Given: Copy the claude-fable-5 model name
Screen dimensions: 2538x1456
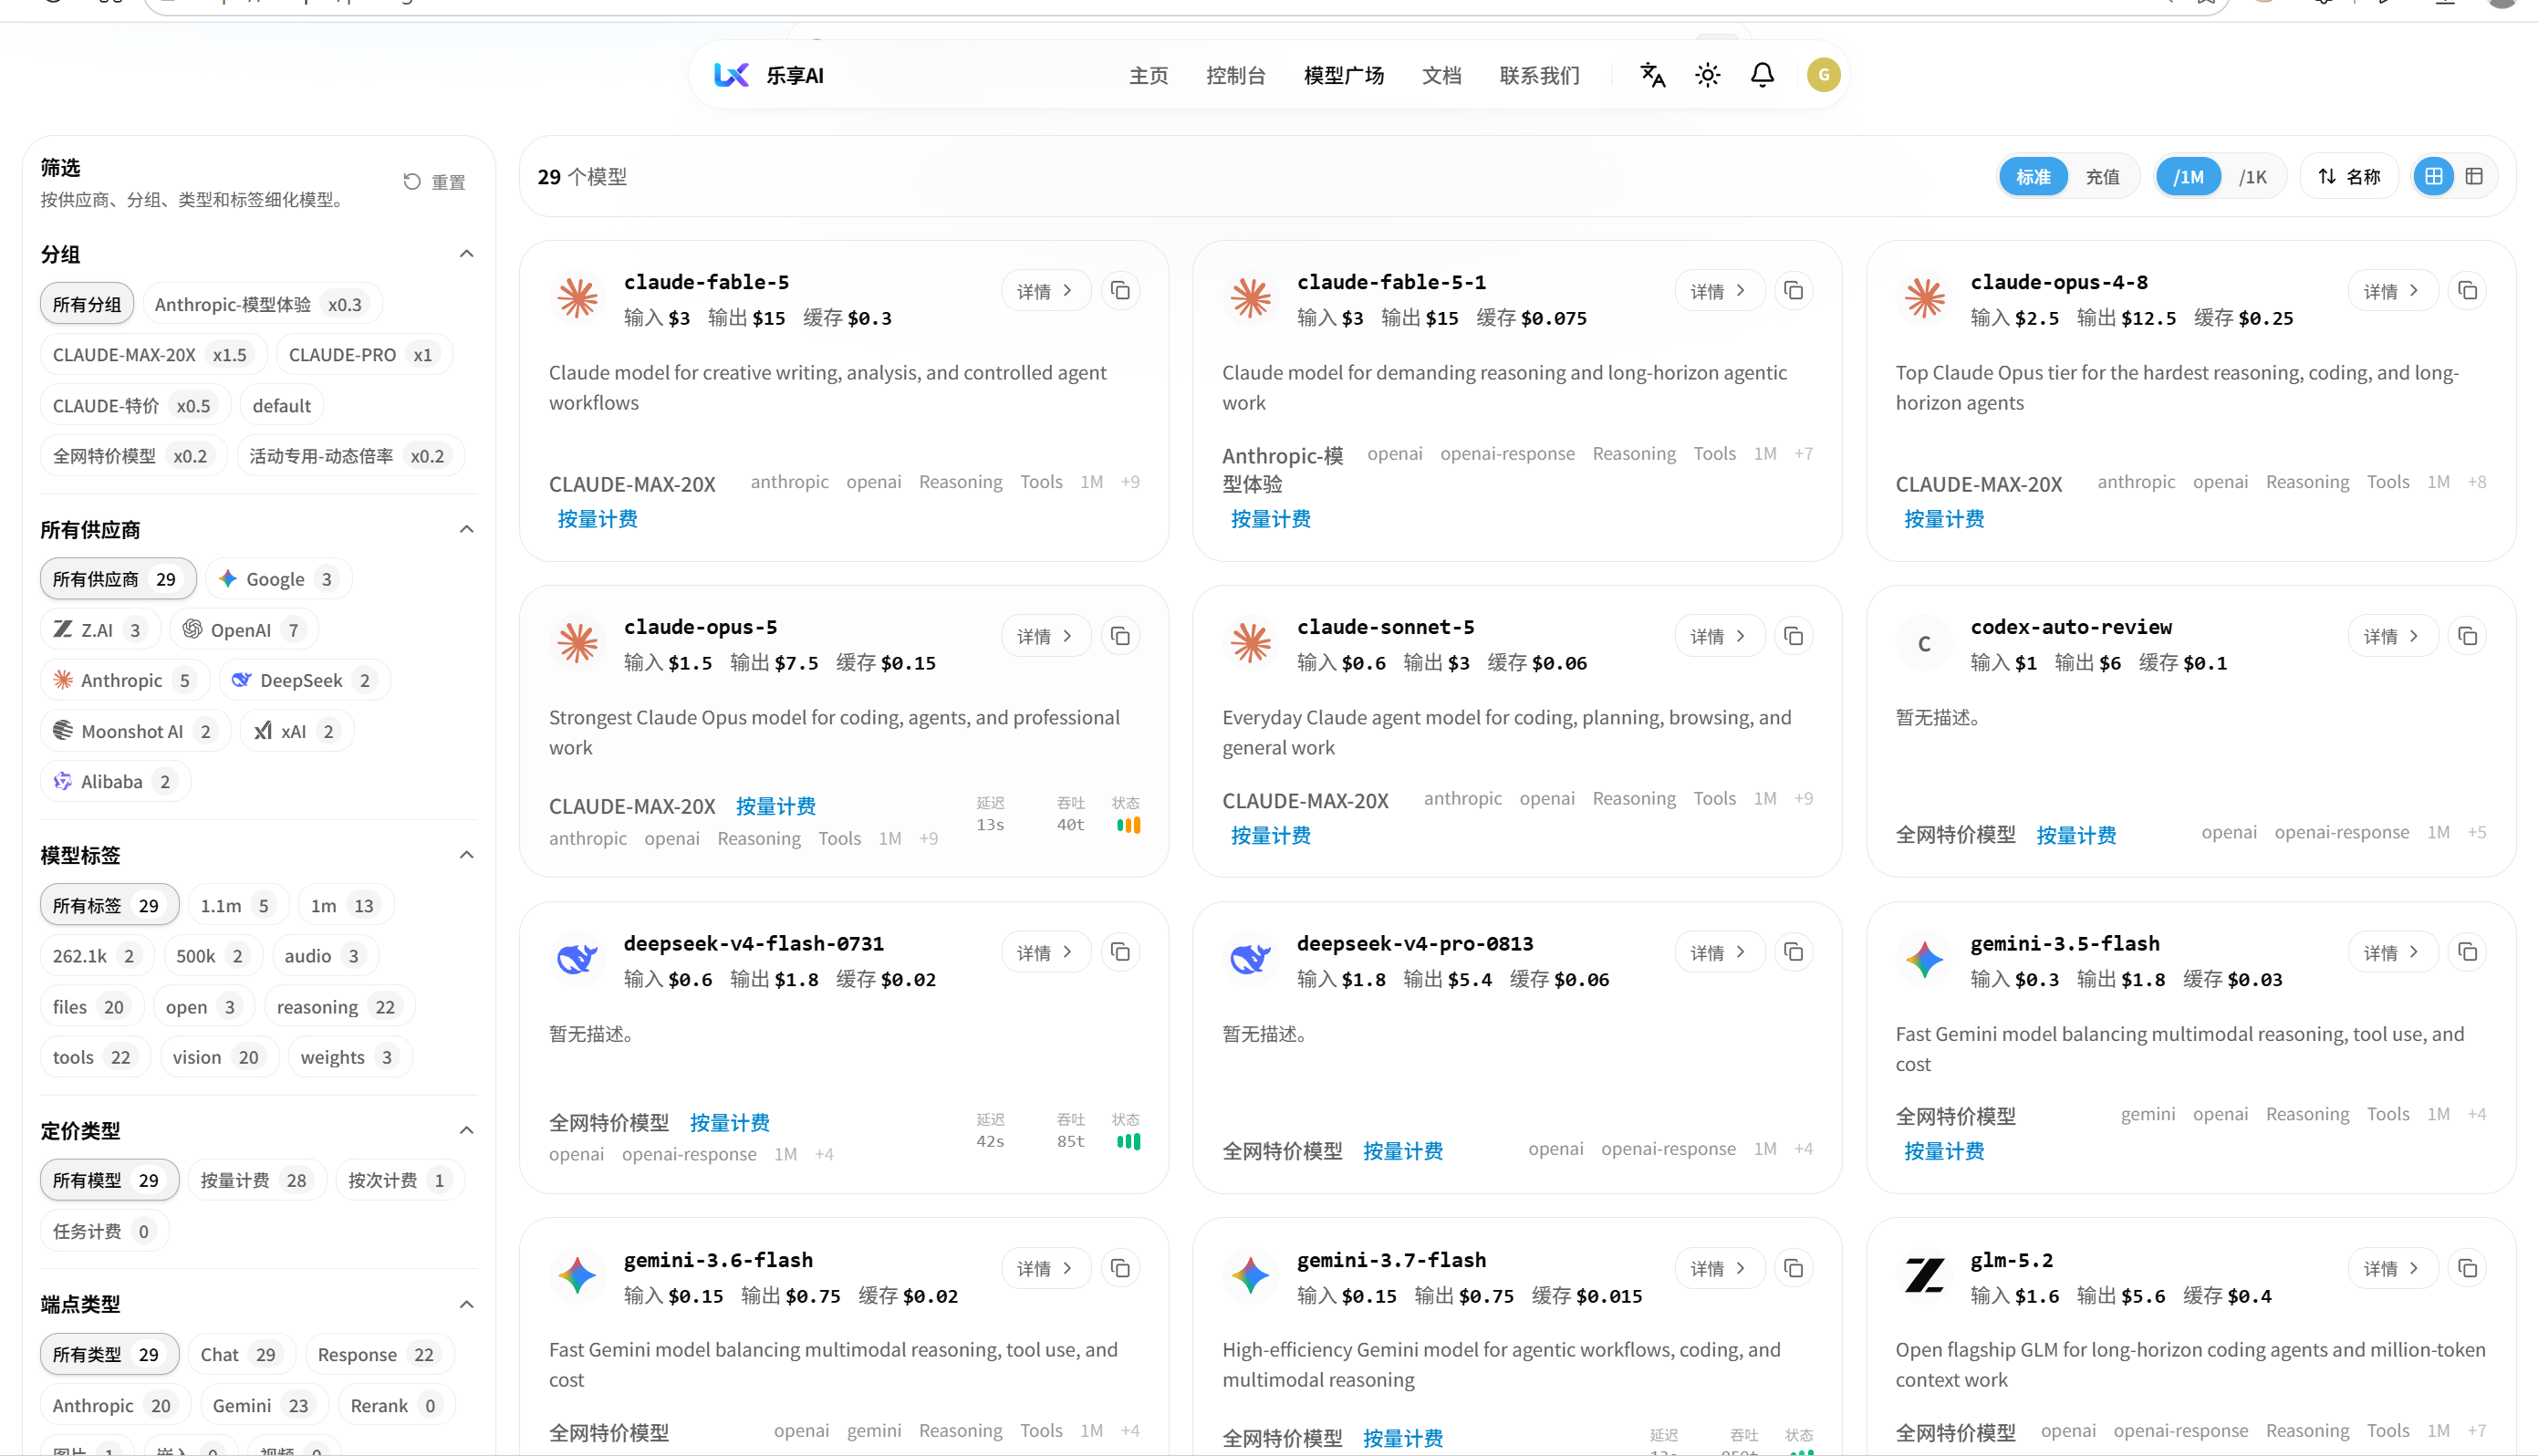Looking at the screenshot, I should (x=1120, y=291).
